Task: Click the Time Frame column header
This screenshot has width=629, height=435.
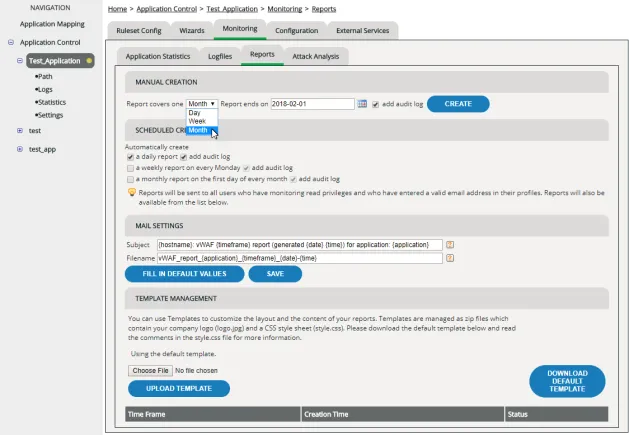Action: [213, 414]
